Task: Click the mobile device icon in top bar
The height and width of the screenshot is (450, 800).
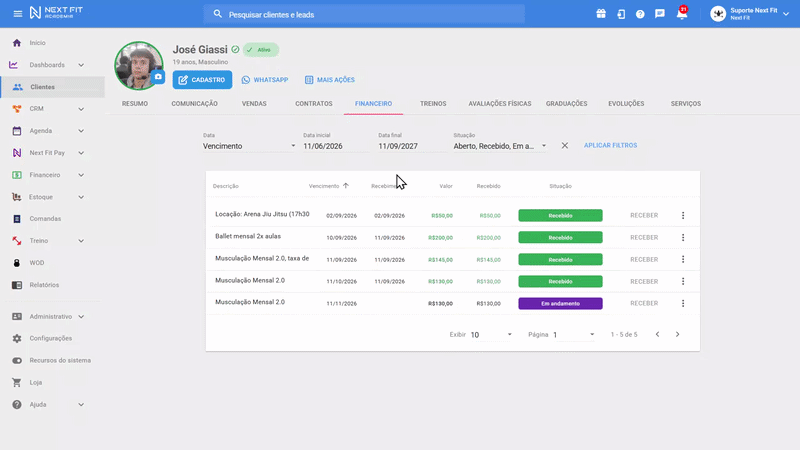Action: tap(621, 14)
